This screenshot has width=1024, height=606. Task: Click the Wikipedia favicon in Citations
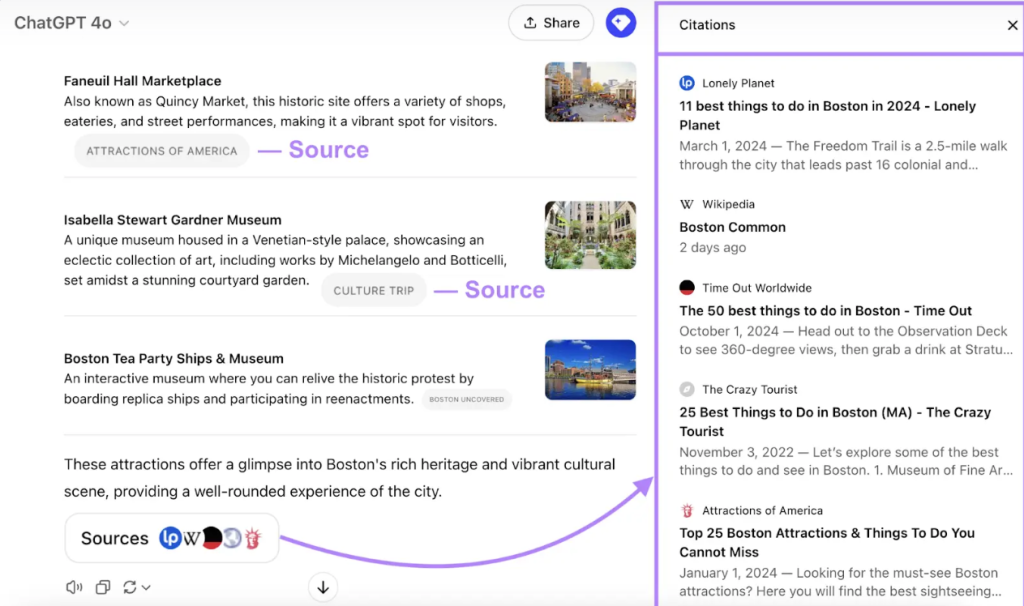tap(686, 204)
